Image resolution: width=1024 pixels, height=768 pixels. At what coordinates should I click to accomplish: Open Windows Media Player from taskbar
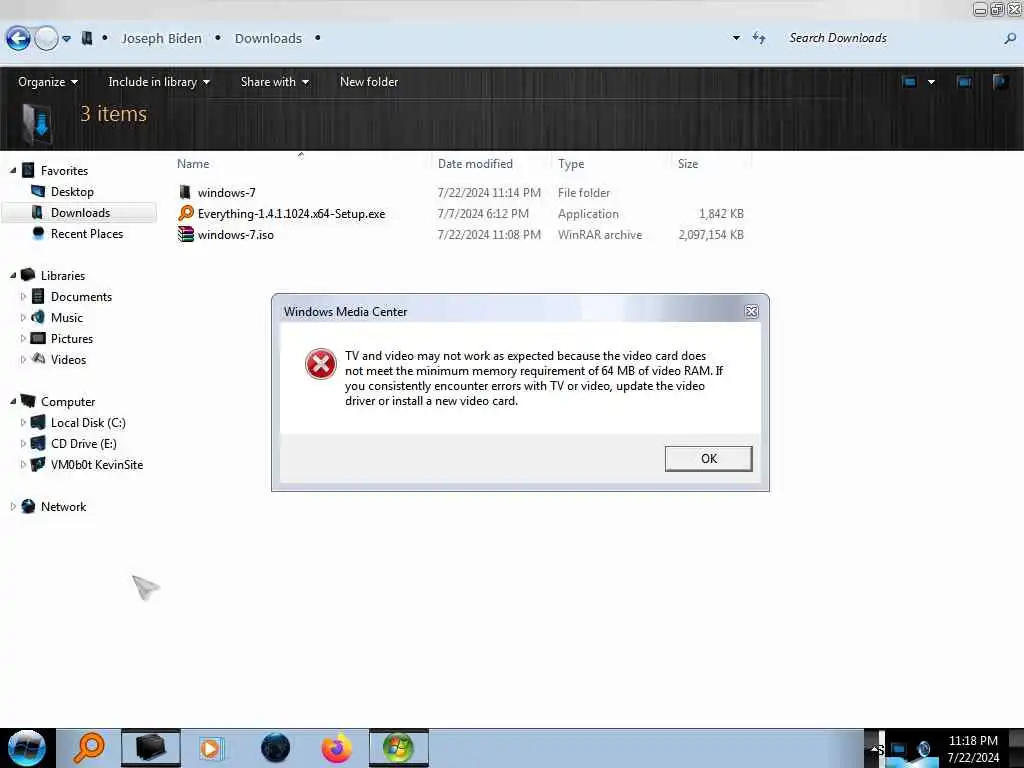click(212, 748)
